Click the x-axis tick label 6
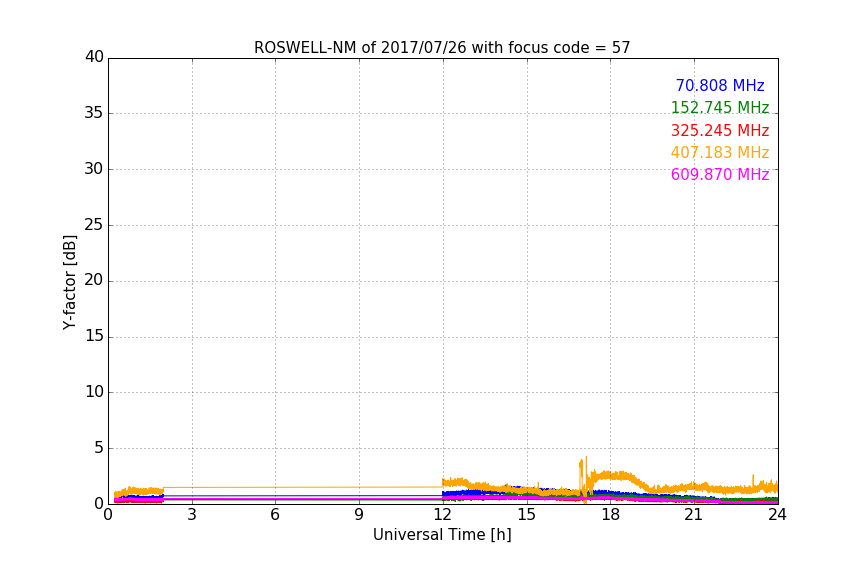 (x=276, y=515)
